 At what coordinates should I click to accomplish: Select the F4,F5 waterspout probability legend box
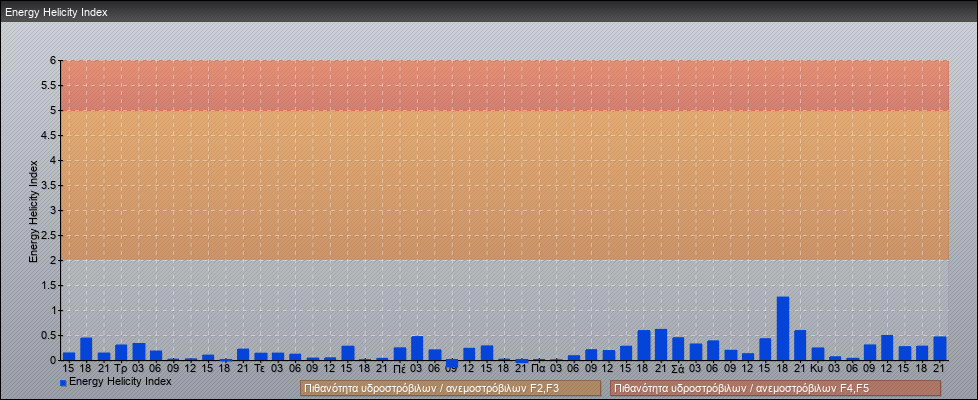click(x=775, y=388)
